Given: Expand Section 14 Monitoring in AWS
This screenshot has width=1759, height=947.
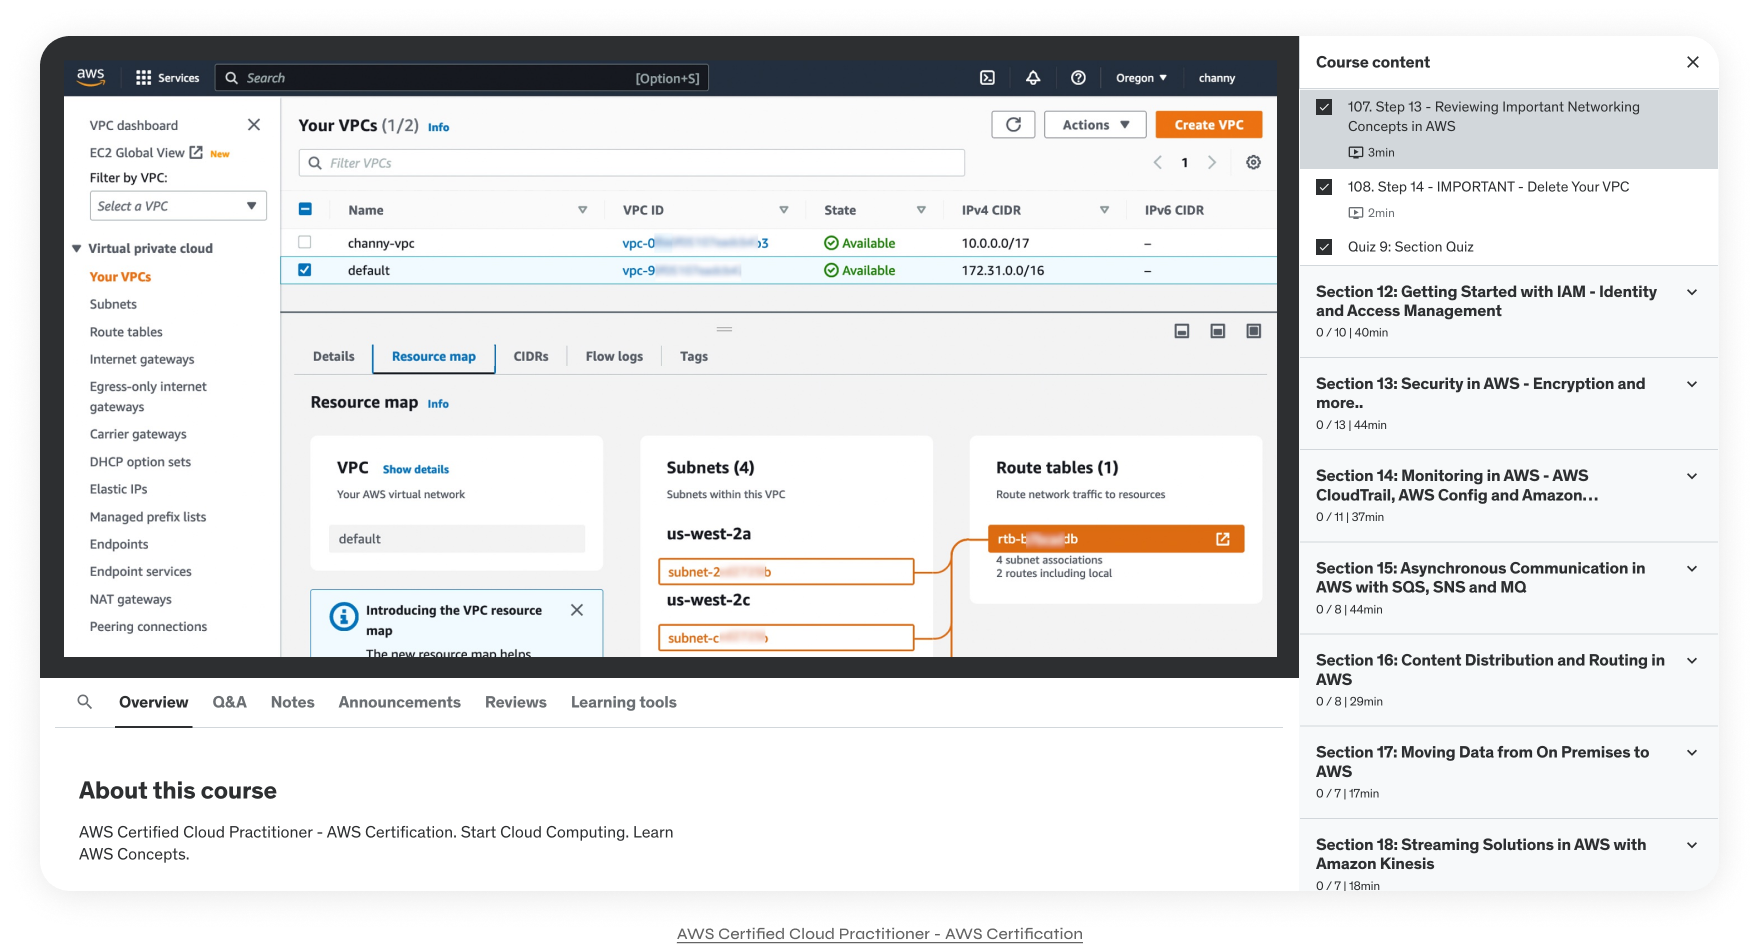Looking at the screenshot, I should click(1692, 476).
